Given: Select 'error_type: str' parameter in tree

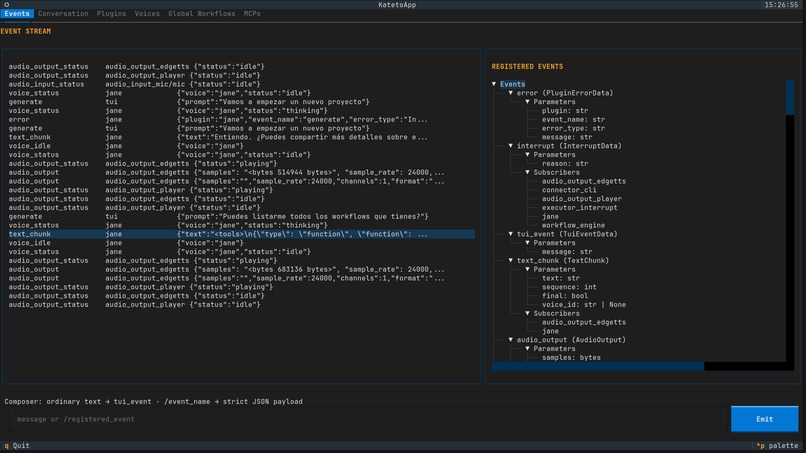Looking at the screenshot, I should 573,128.
